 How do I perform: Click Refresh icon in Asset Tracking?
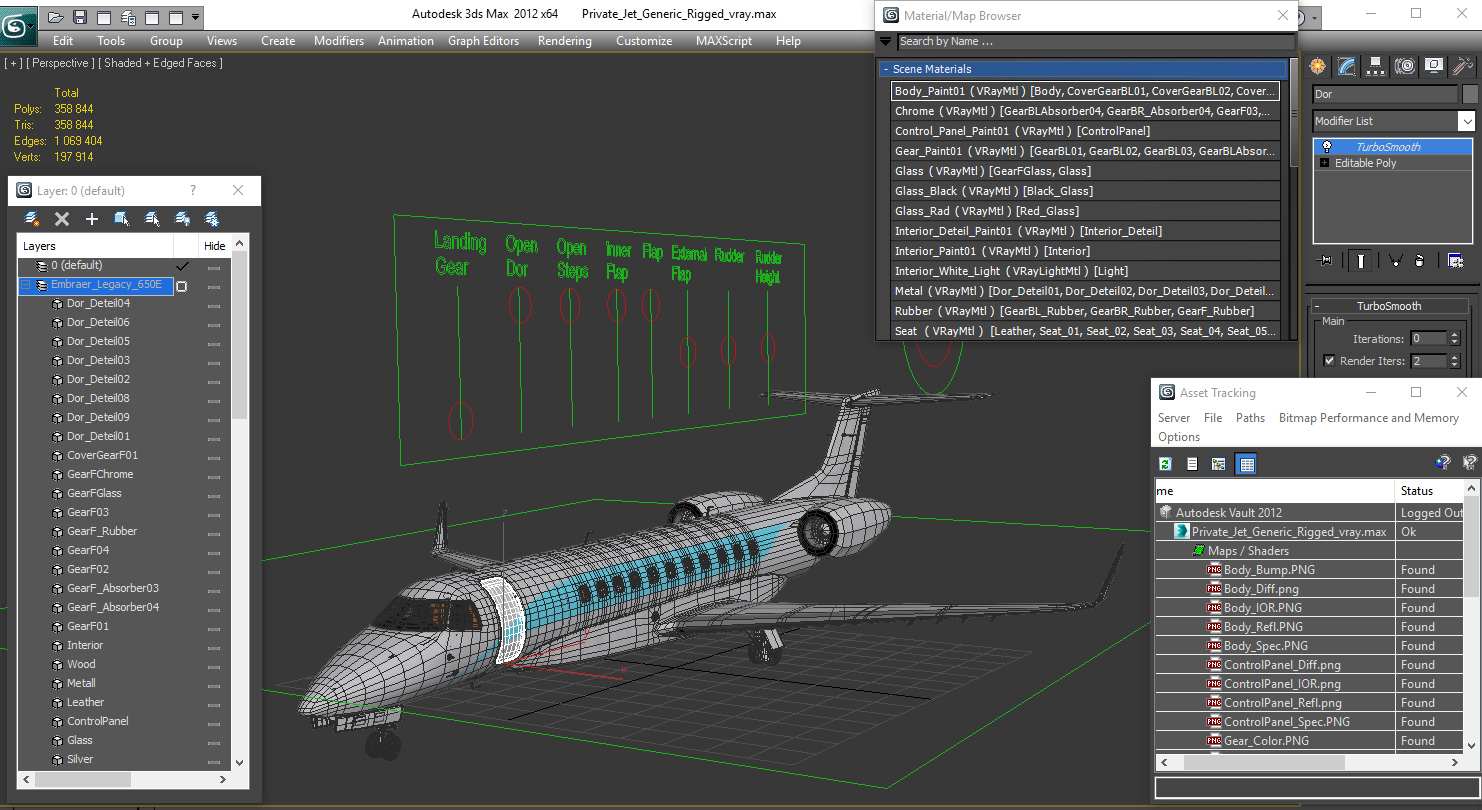pos(1166,463)
